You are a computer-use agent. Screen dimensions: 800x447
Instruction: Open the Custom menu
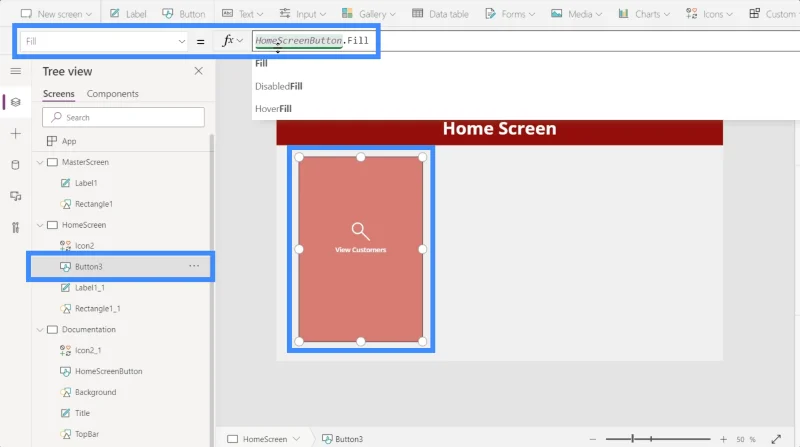pyautogui.click(x=772, y=14)
